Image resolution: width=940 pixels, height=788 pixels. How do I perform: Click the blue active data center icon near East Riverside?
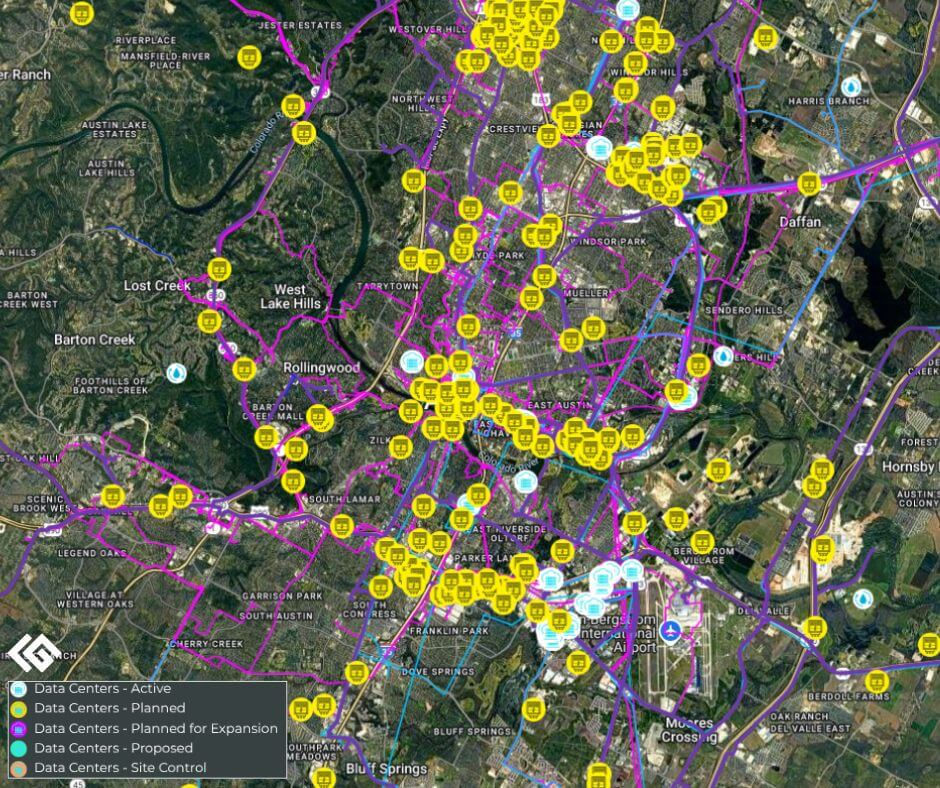click(525, 481)
